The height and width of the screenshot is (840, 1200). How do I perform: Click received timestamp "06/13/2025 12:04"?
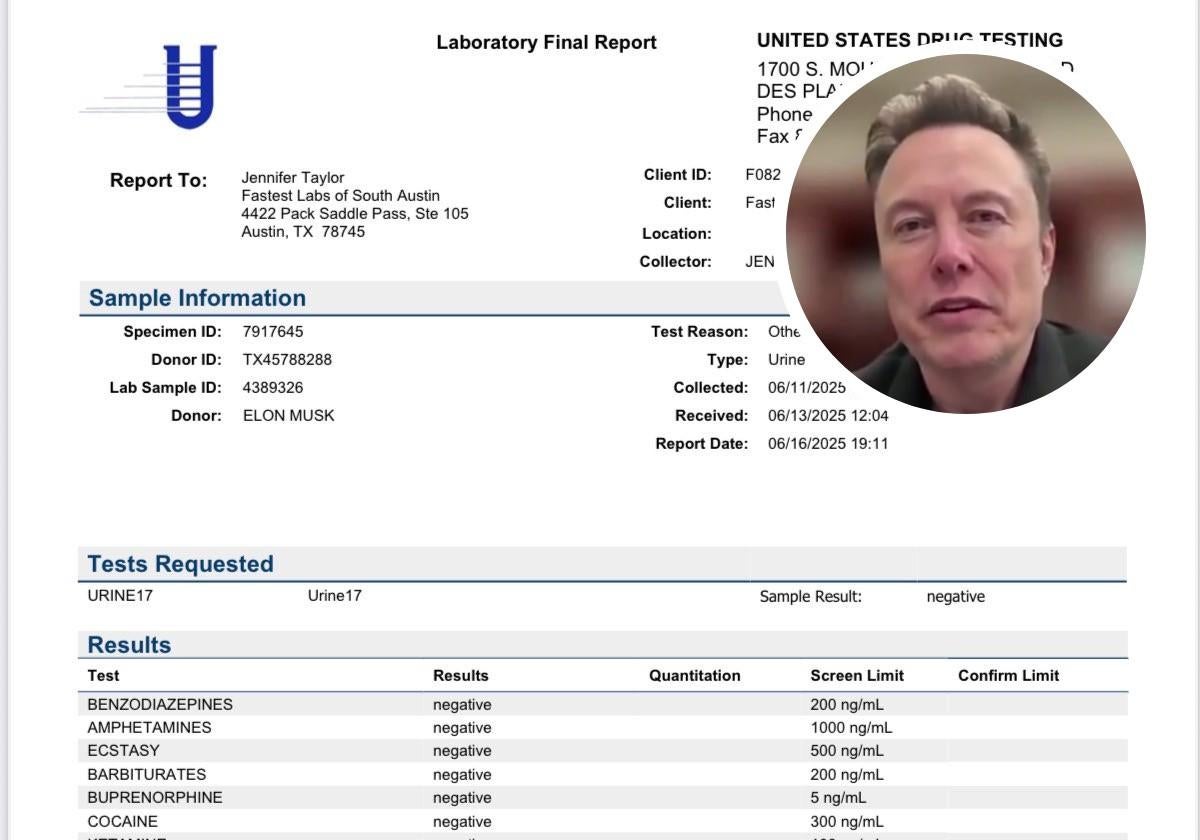coord(828,416)
